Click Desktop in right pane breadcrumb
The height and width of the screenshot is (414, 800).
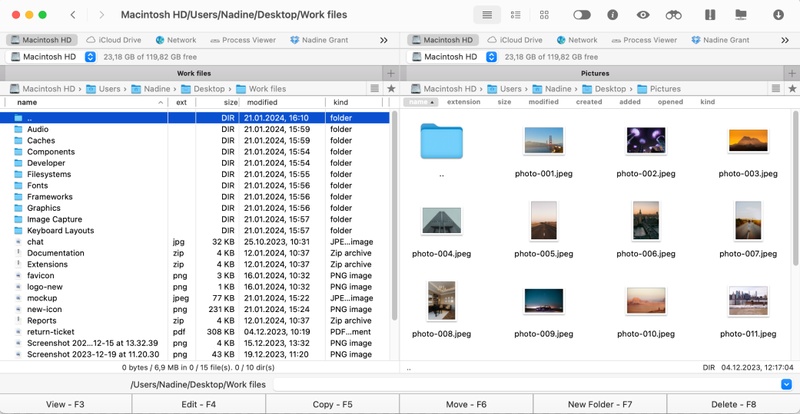pos(604,89)
